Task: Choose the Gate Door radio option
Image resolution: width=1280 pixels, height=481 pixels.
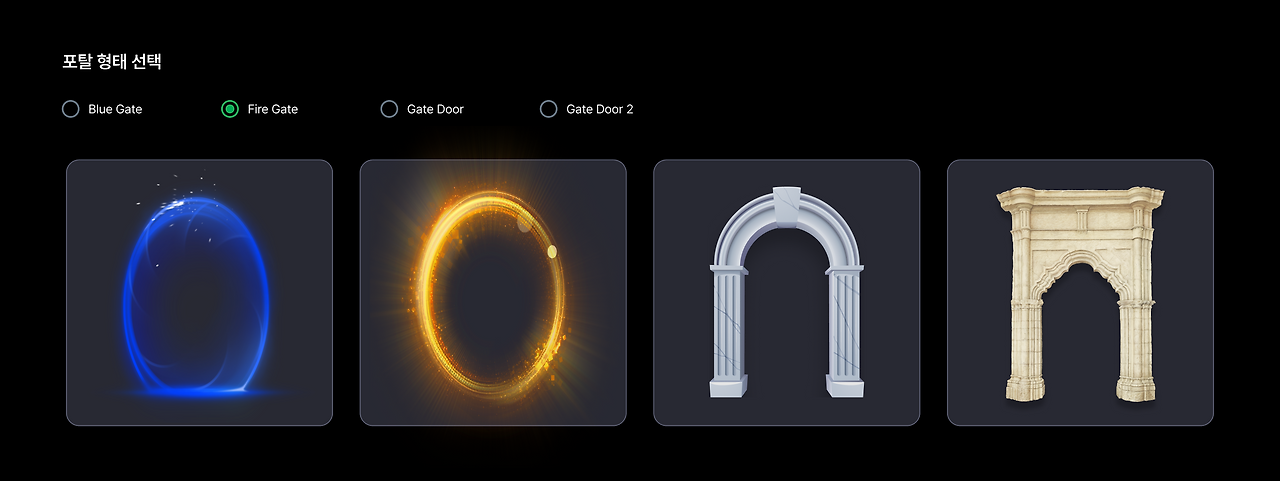Action: [x=389, y=109]
